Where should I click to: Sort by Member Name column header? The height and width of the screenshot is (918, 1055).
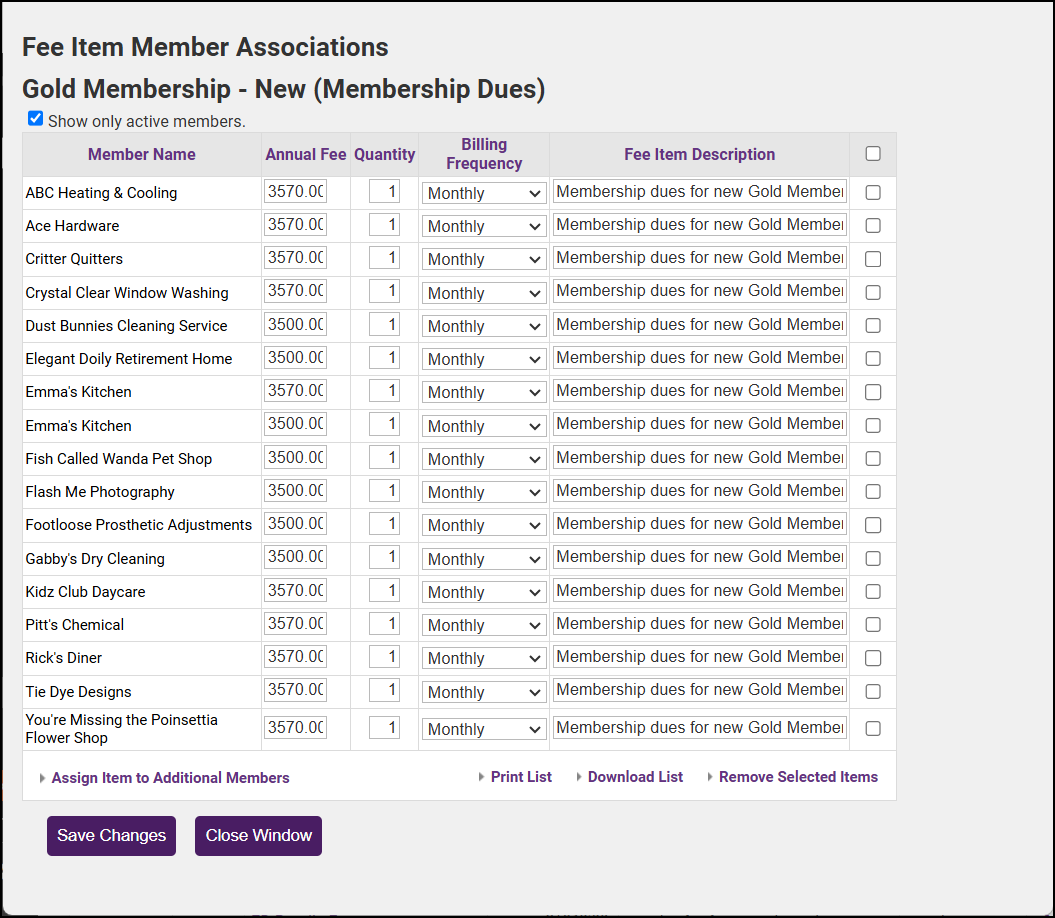[x=142, y=154]
